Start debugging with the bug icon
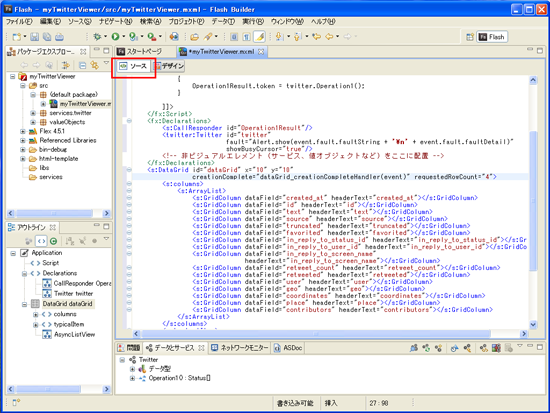The width and height of the screenshot is (550, 413). [x=97, y=36]
